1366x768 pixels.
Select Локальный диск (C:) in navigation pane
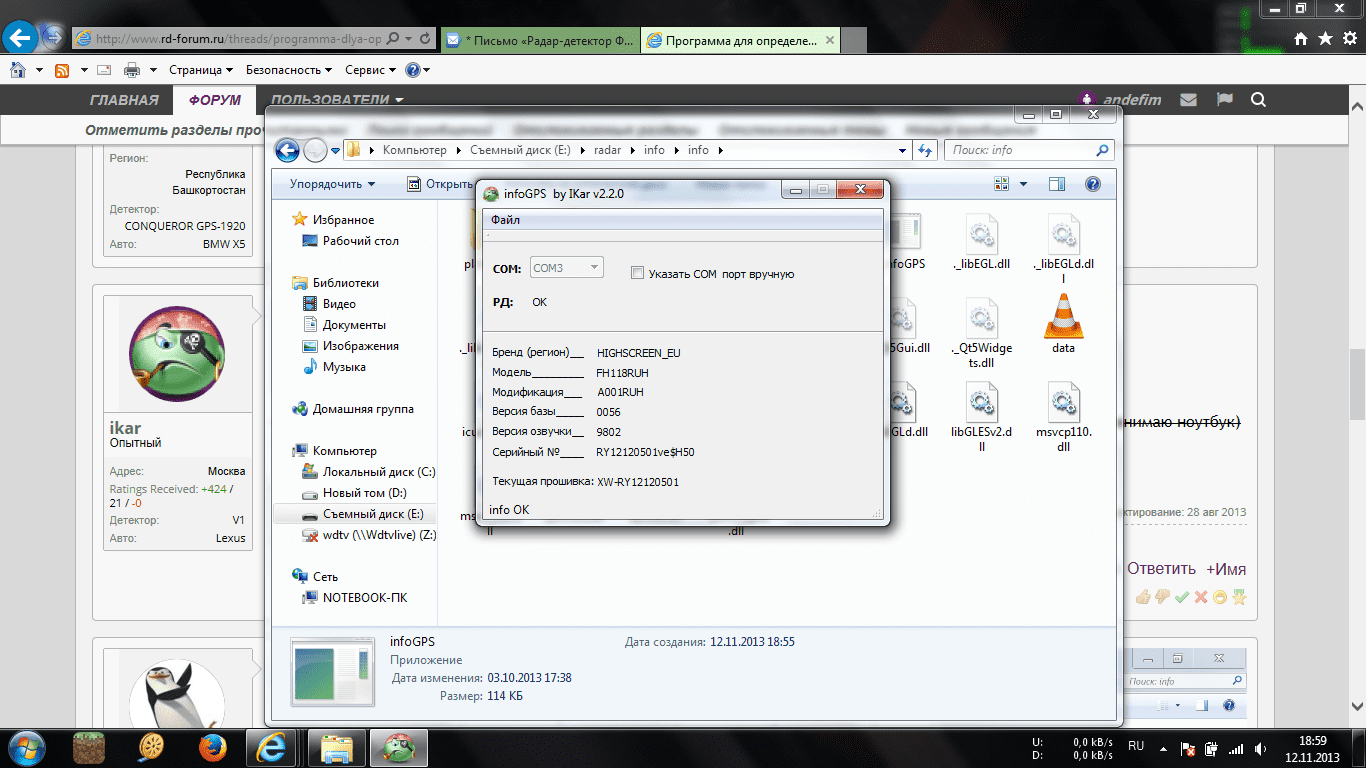point(379,472)
